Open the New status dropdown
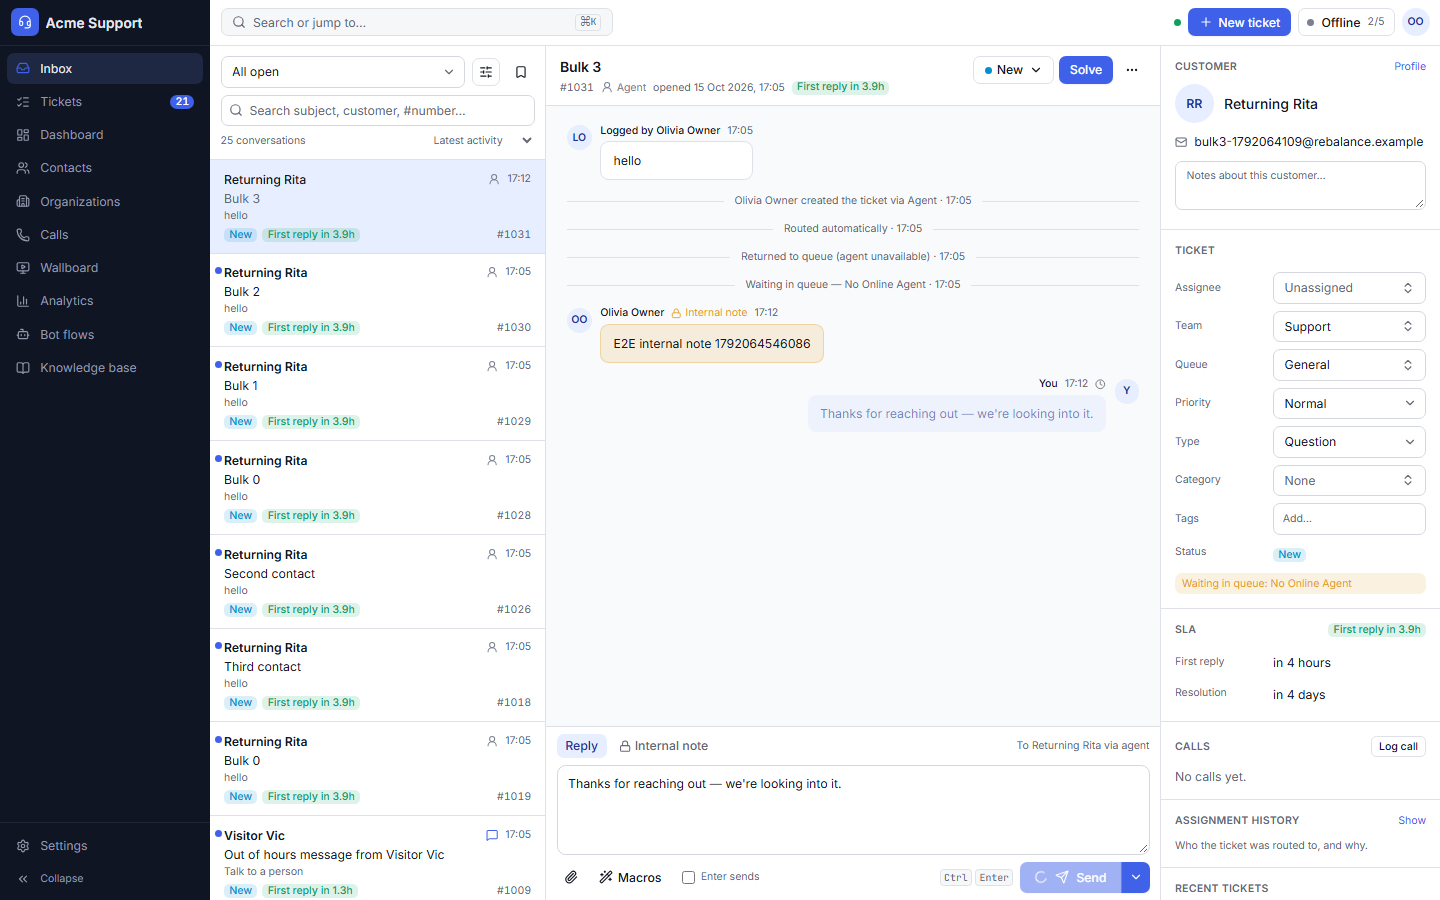1440x900 pixels. [x=1013, y=70]
